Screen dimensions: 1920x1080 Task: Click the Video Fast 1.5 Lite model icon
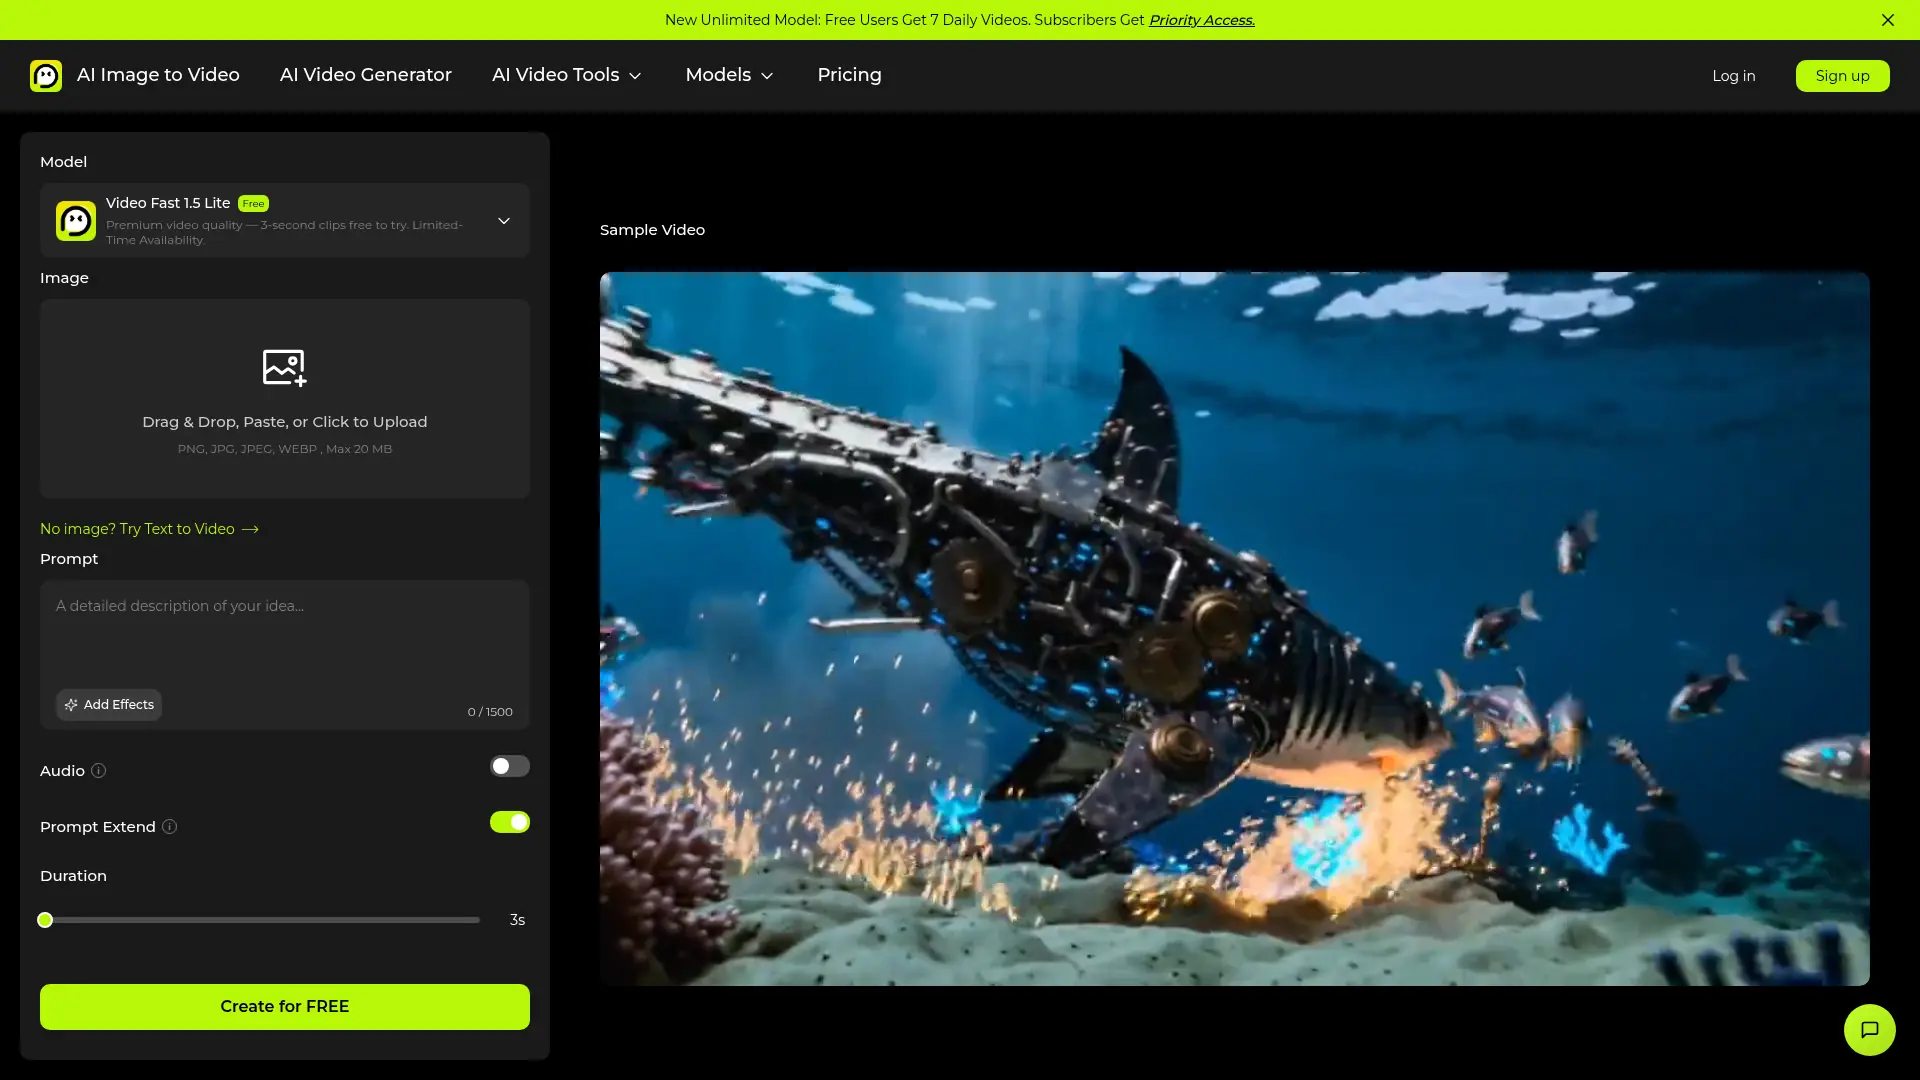pyautogui.click(x=76, y=221)
